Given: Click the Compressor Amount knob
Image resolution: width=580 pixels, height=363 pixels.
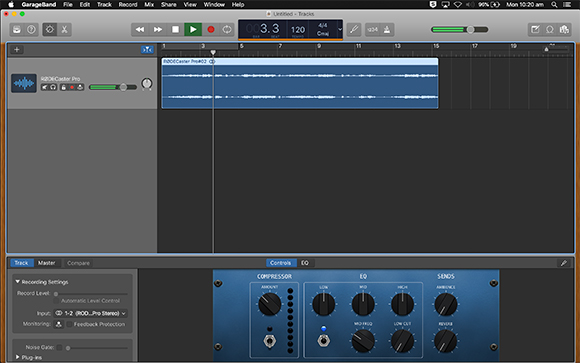Looking at the screenshot, I should (x=270, y=304).
